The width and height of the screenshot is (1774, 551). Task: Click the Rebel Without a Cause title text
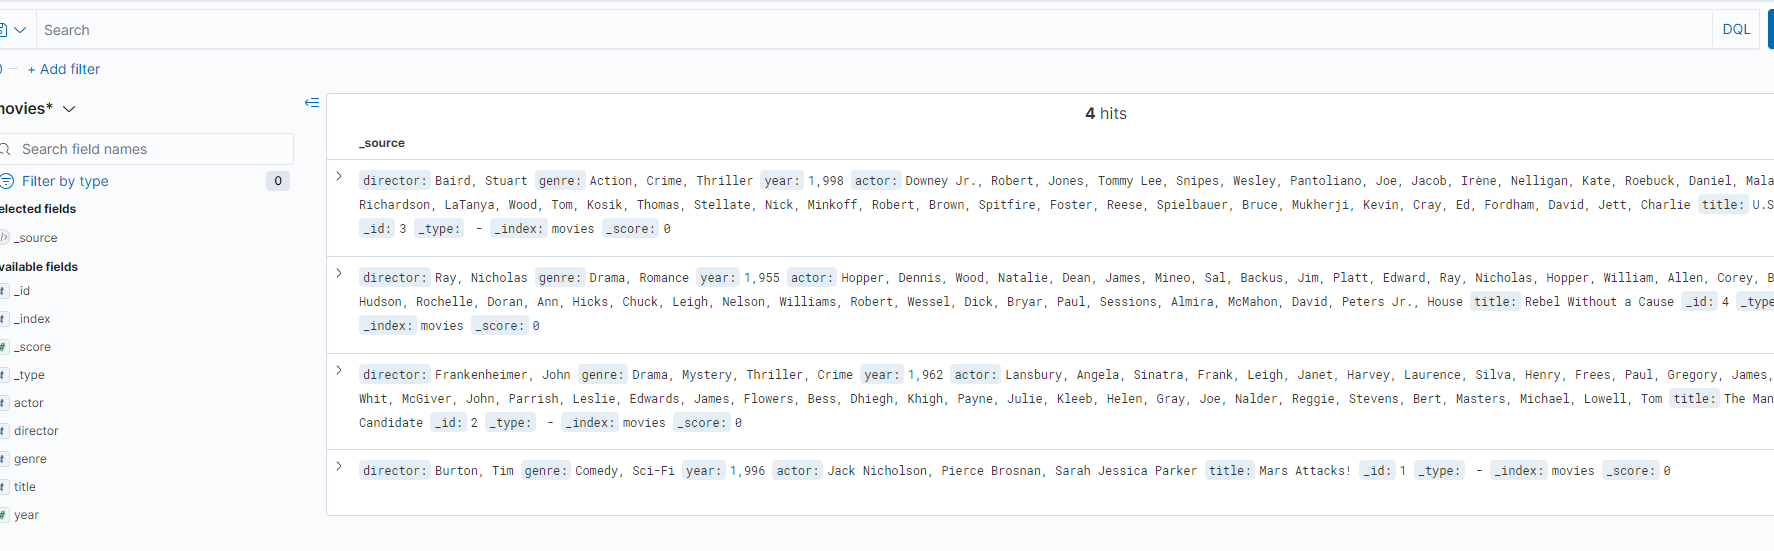pos(1599,302)
